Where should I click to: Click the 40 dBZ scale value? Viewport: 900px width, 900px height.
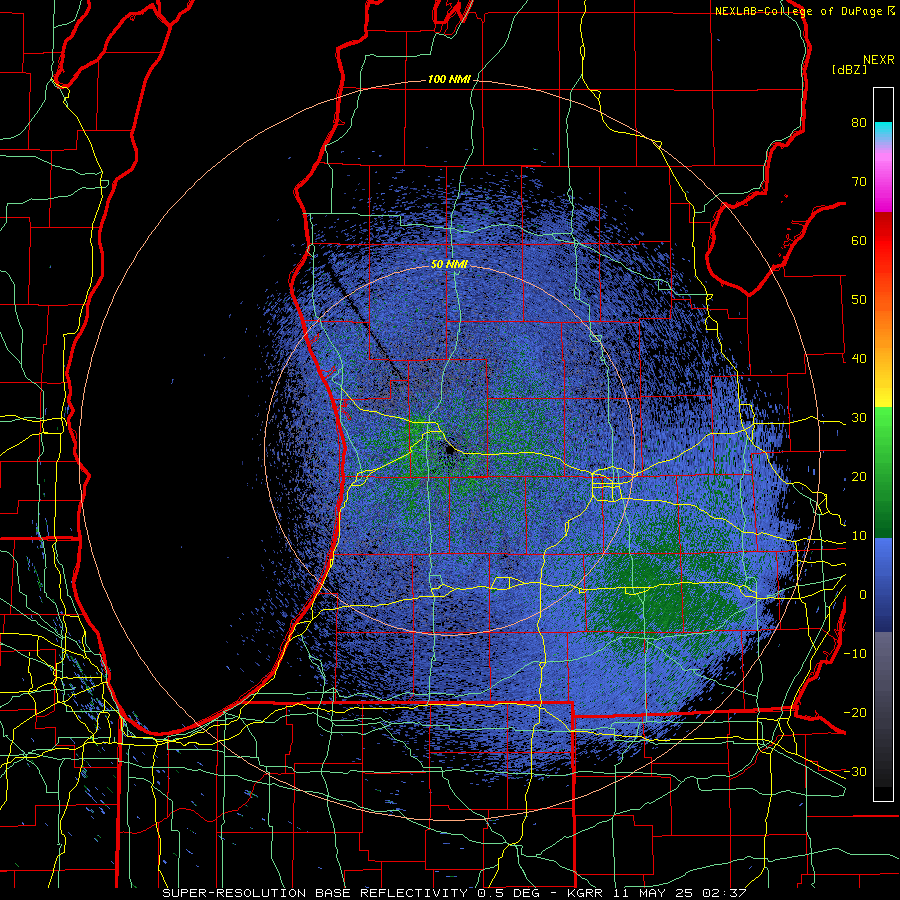point(859,359)
